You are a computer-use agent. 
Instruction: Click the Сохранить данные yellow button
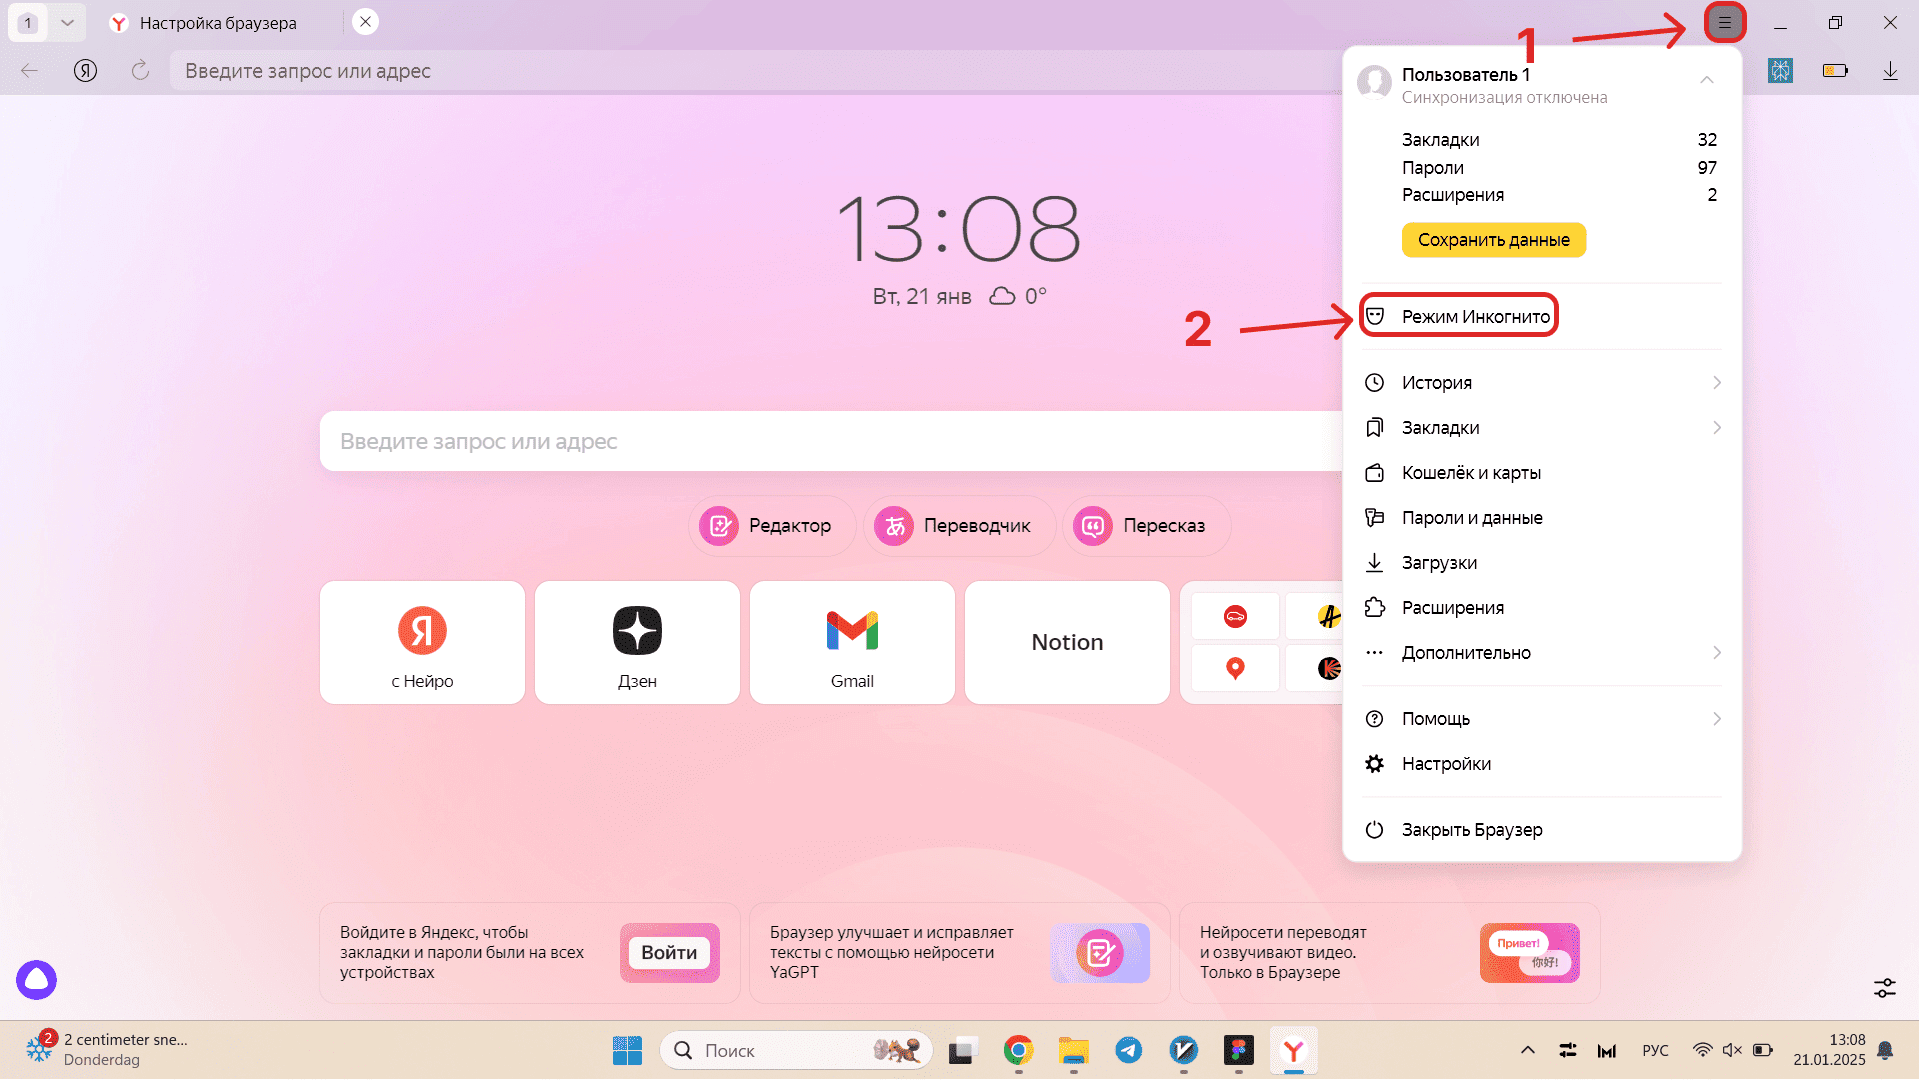pos(1493,240)
